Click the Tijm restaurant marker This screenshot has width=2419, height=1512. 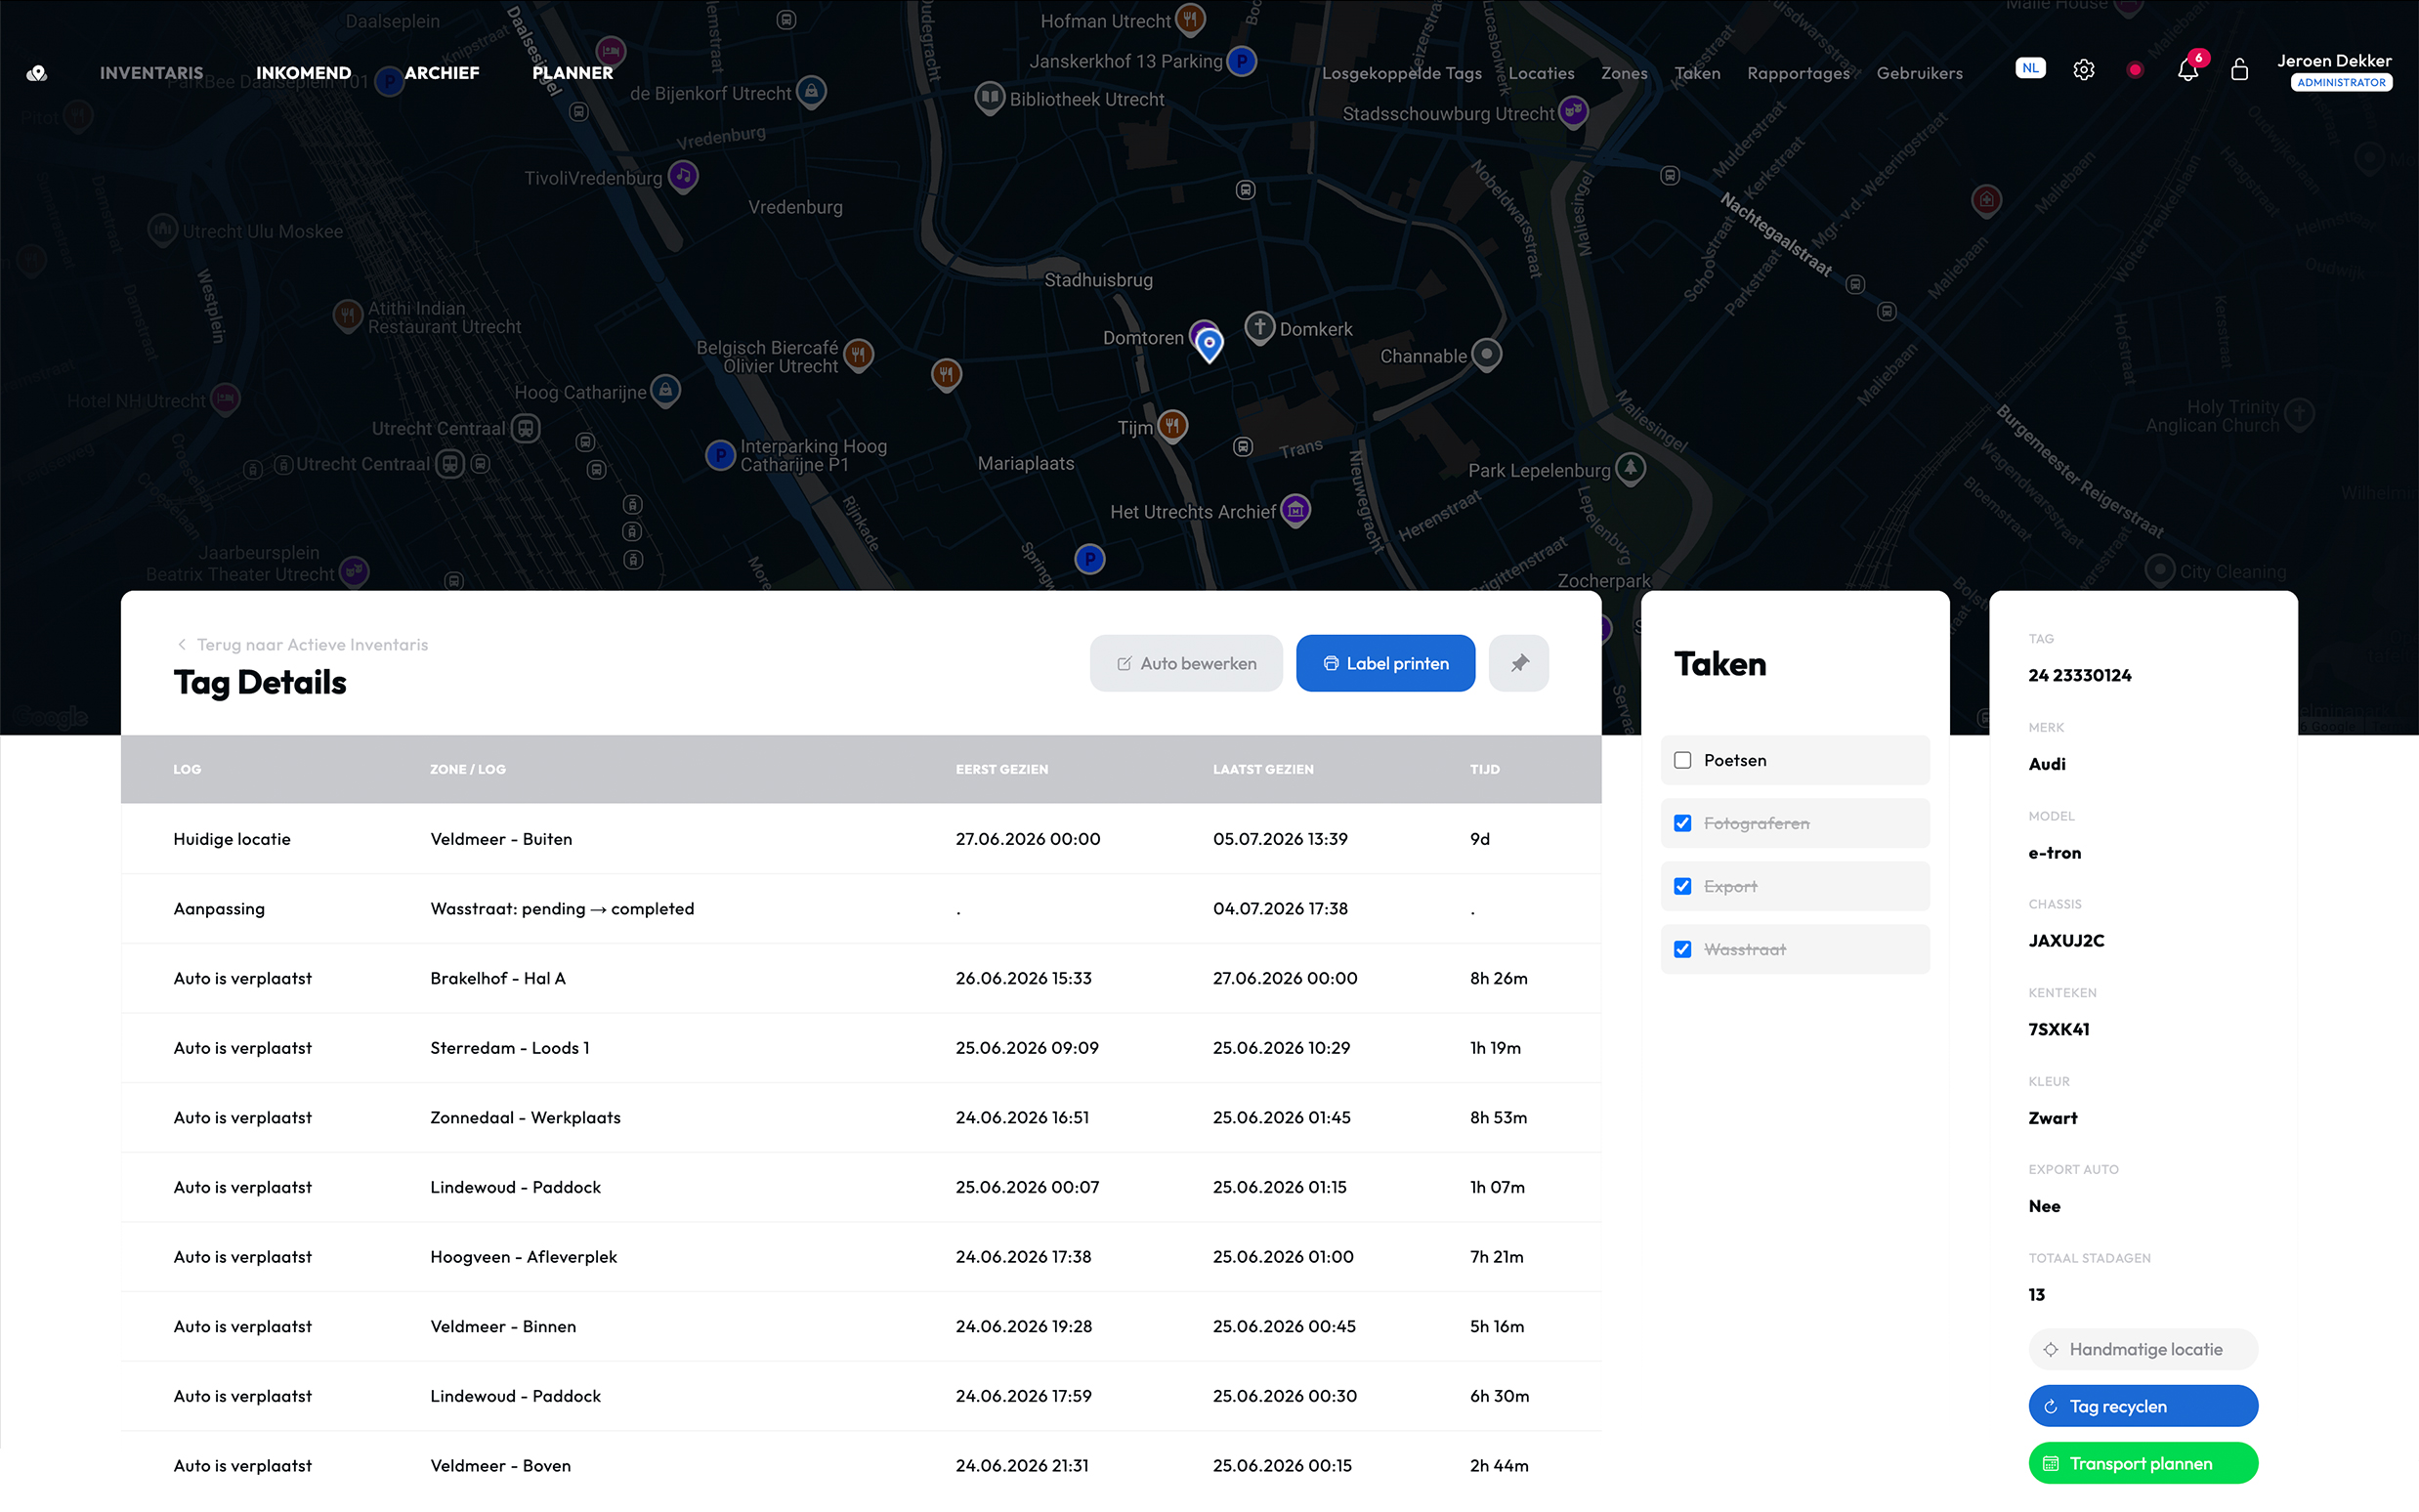click(x=1172, y=426)
